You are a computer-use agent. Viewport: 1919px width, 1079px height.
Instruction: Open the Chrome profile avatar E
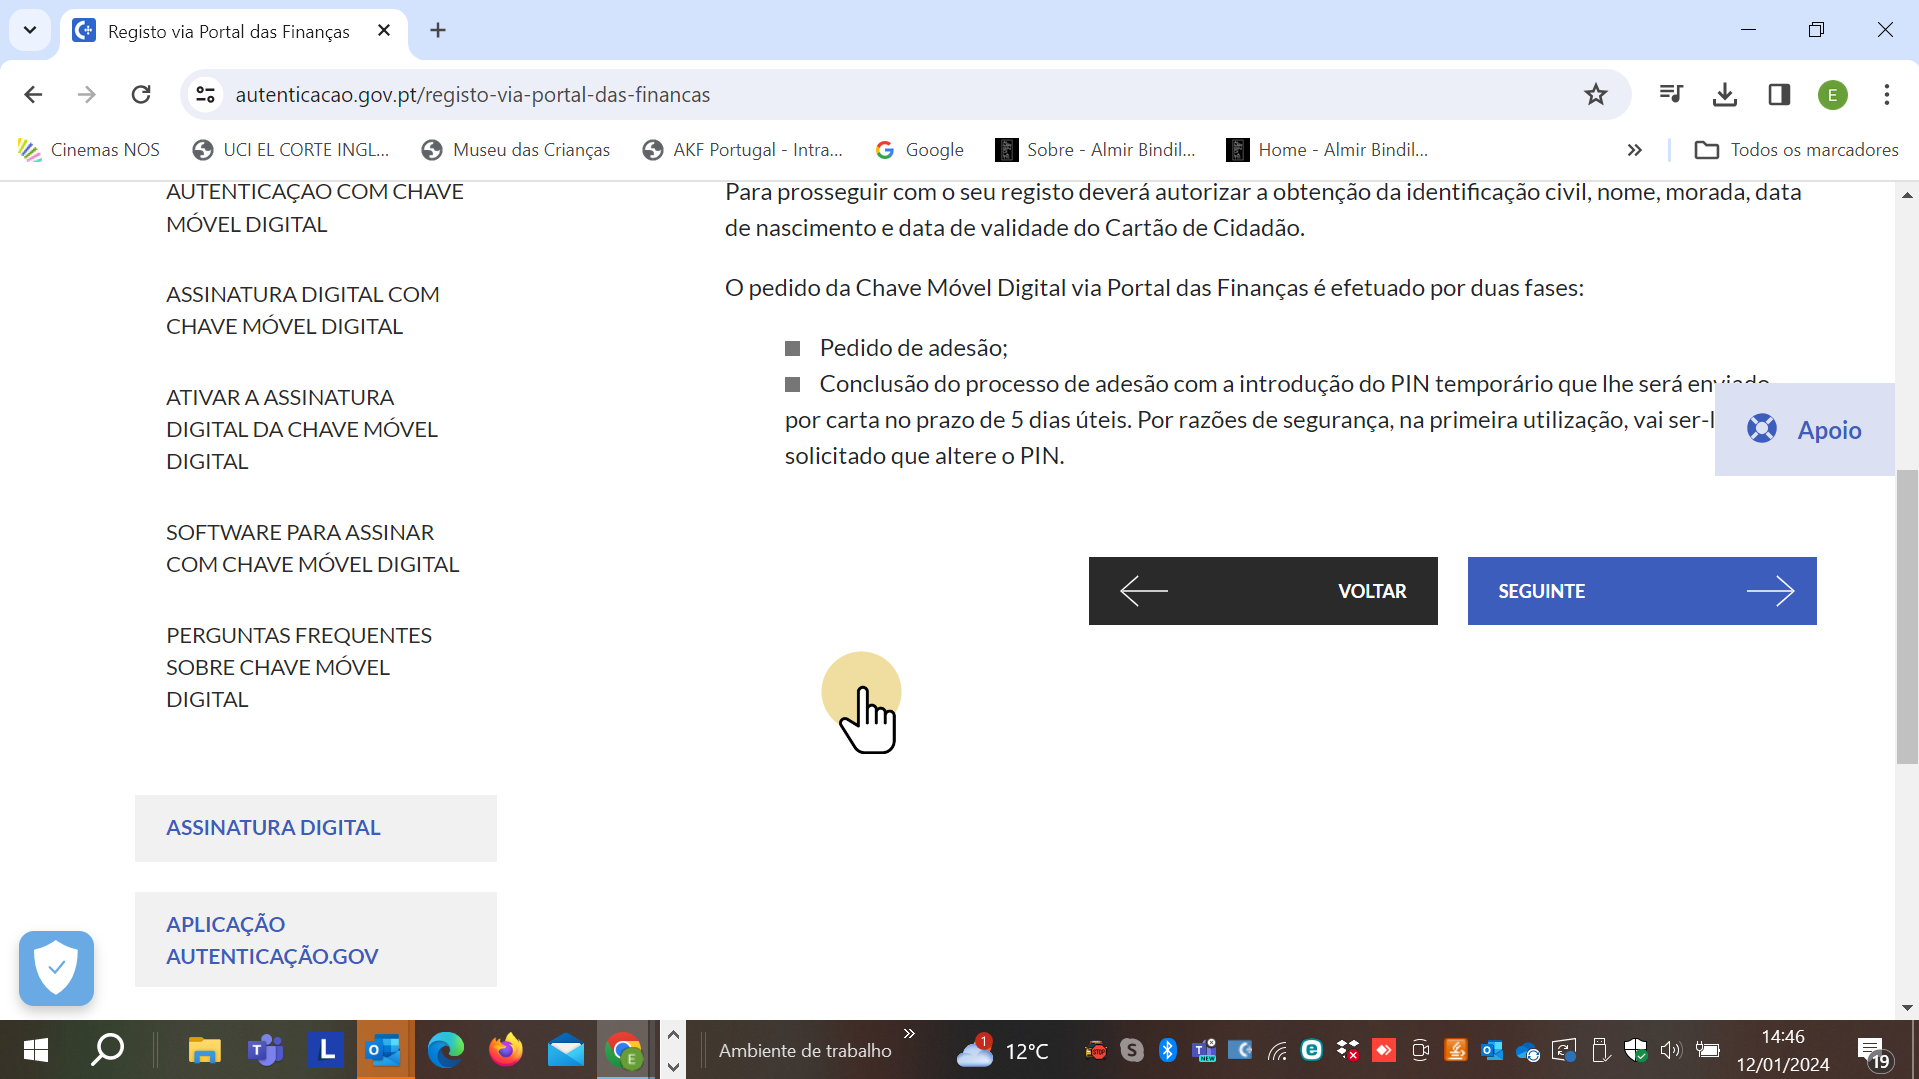tap(1832, 95)
